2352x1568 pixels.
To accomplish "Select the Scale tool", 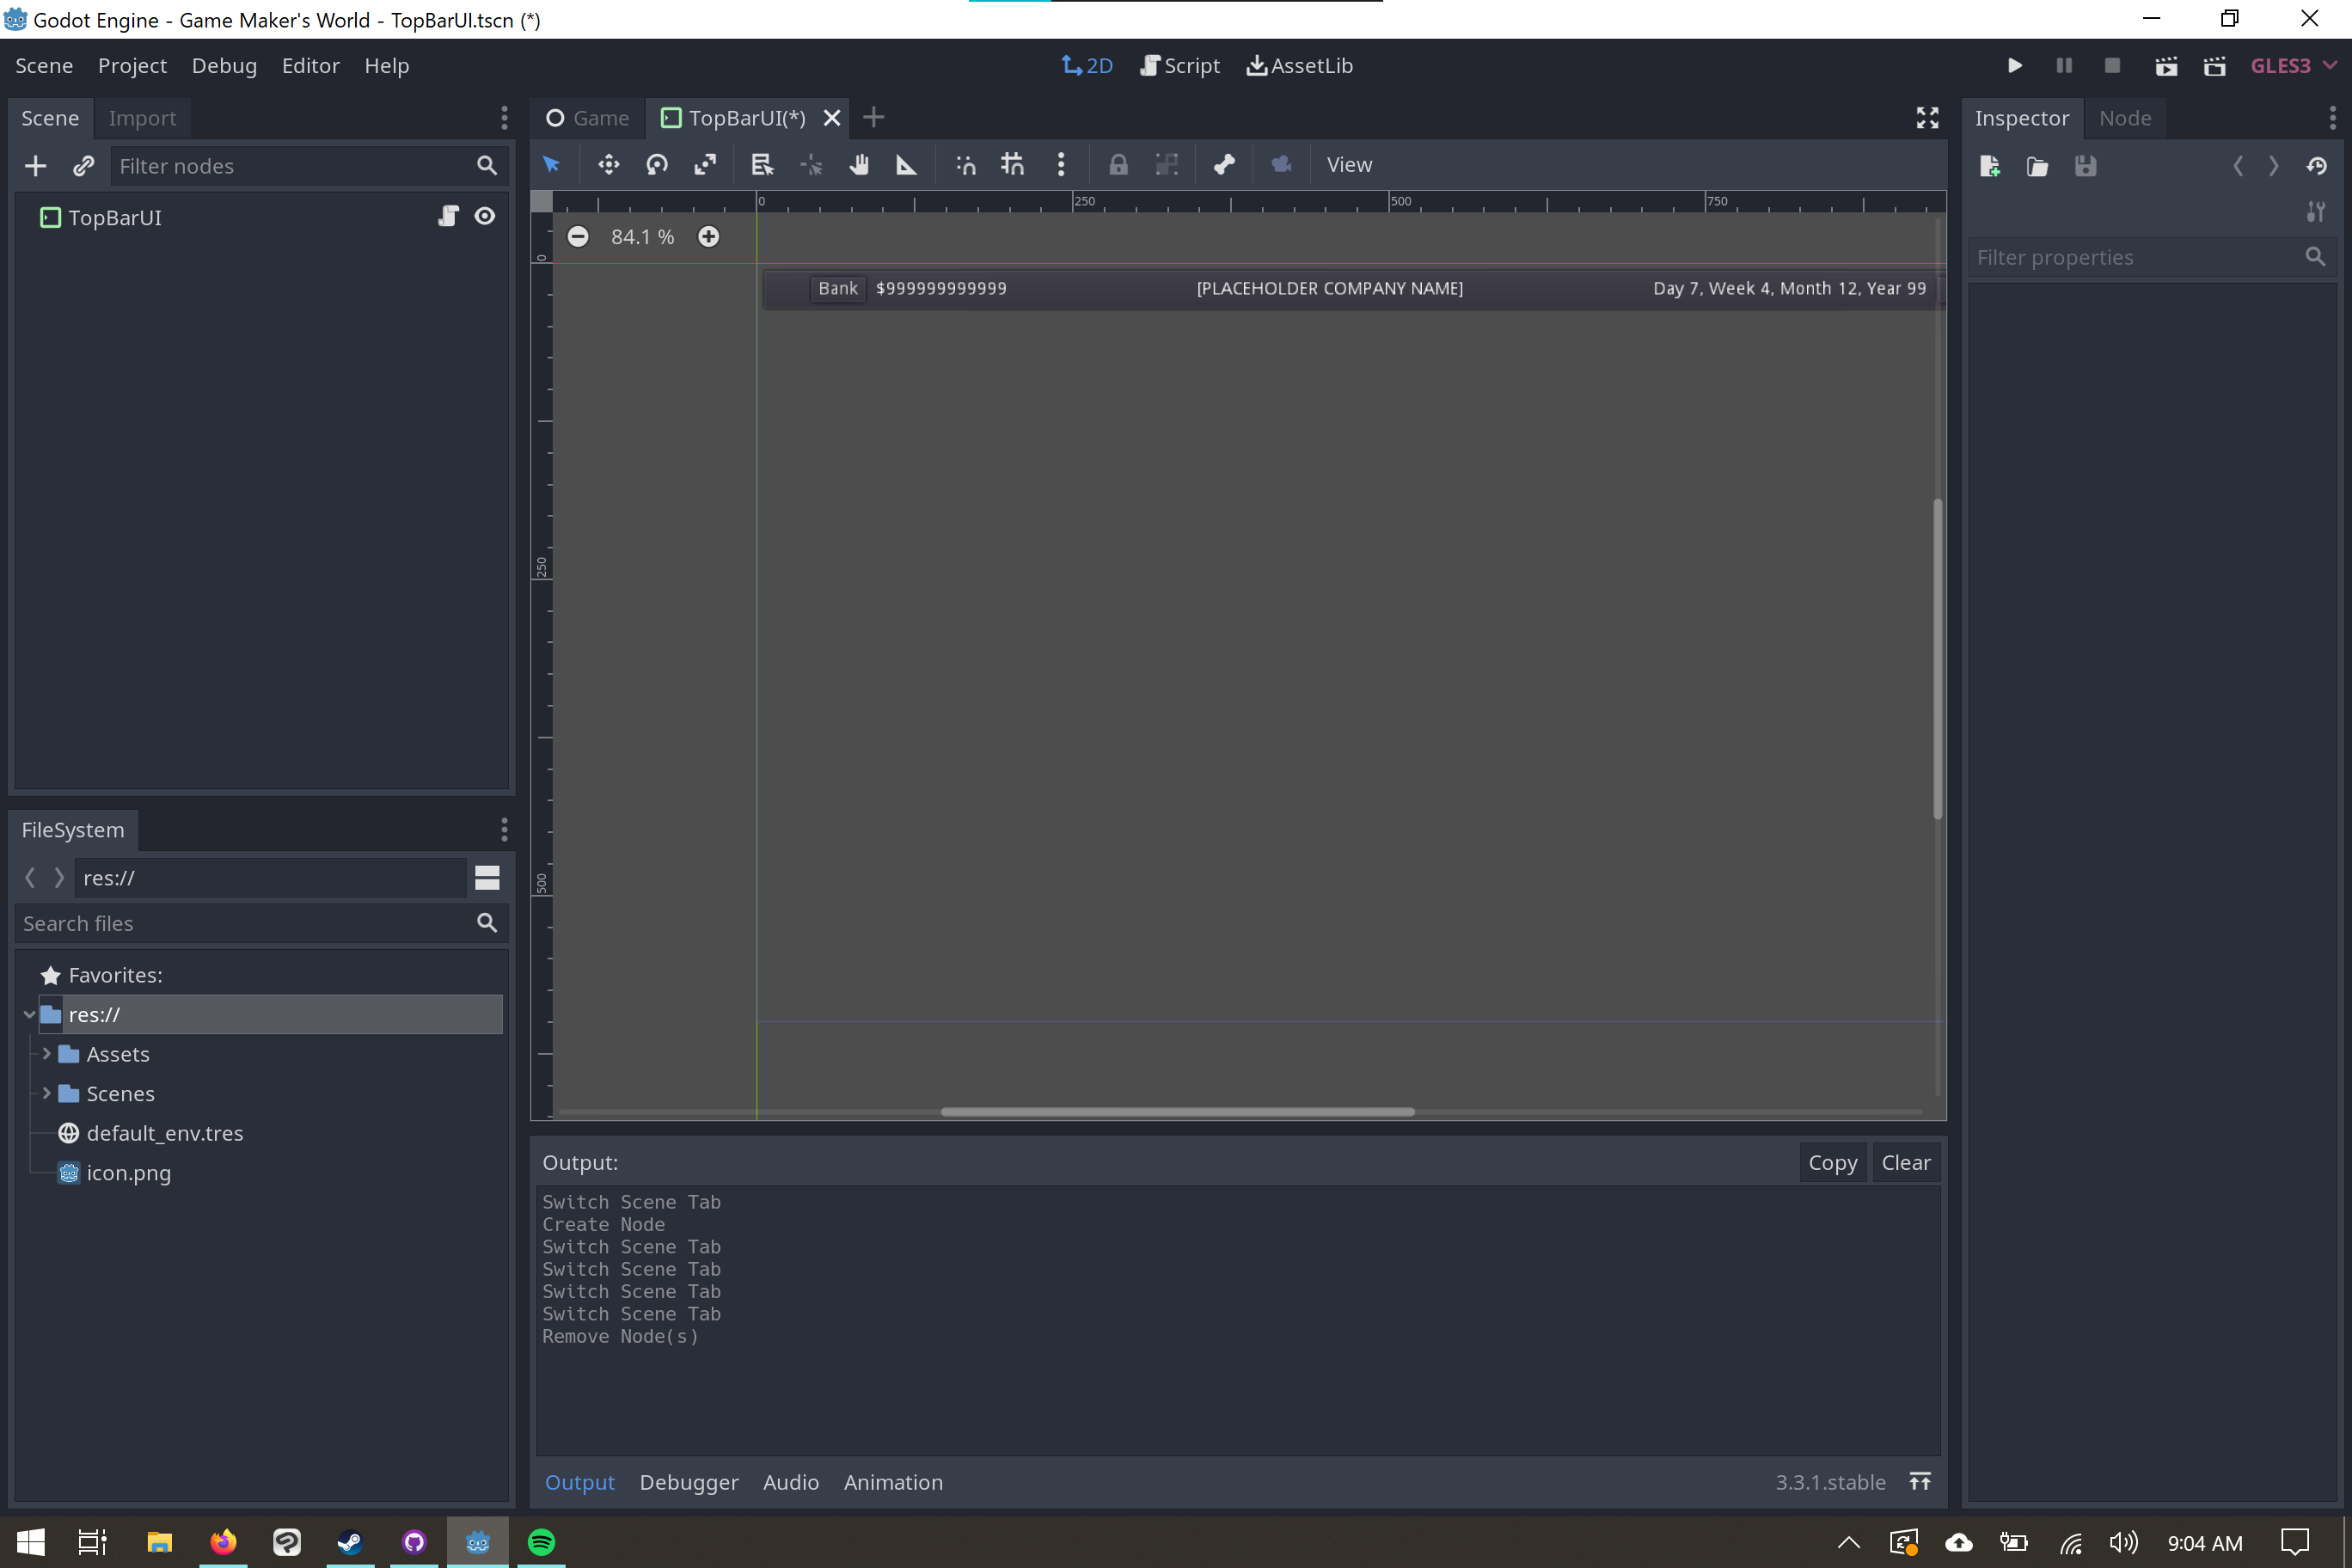I will (705, 164).
